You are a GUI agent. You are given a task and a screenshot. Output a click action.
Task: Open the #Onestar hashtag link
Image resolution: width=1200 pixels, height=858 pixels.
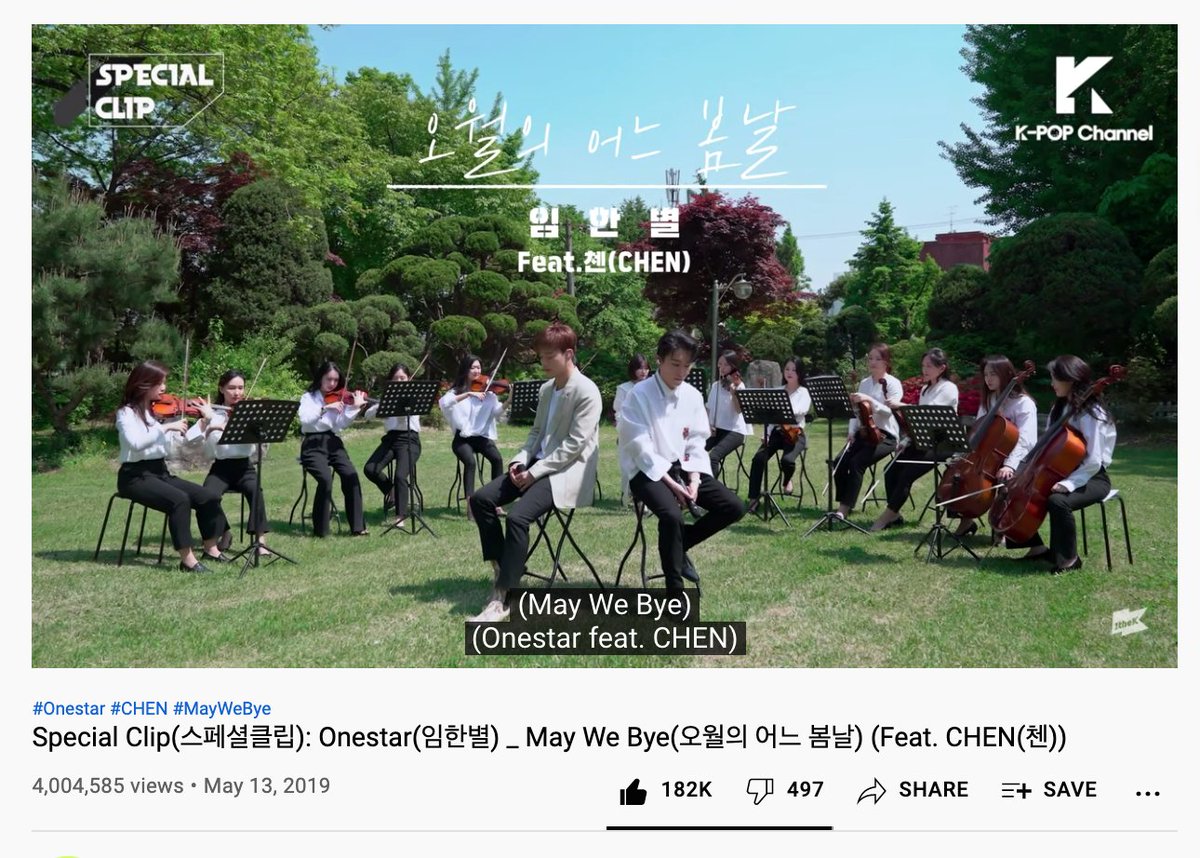pos(68,708)
